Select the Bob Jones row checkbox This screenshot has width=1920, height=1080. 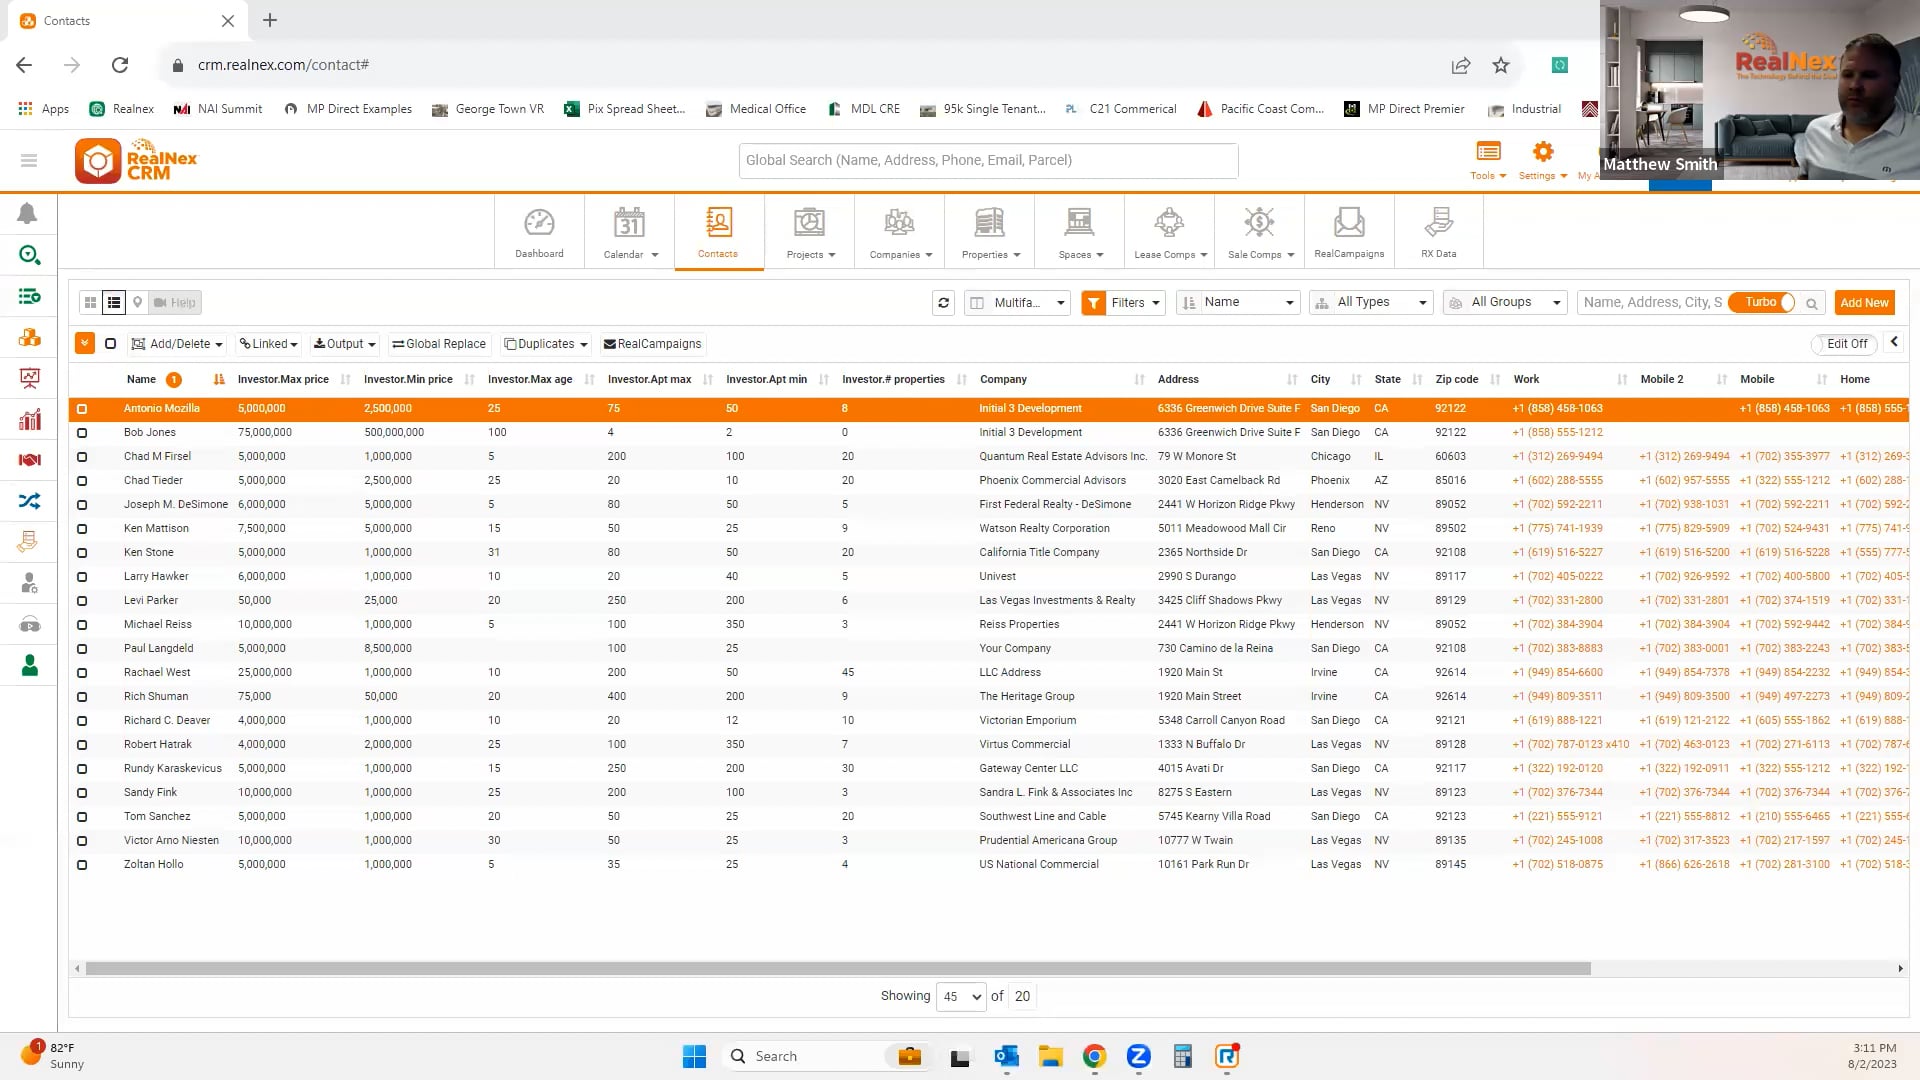coord(82,433)
